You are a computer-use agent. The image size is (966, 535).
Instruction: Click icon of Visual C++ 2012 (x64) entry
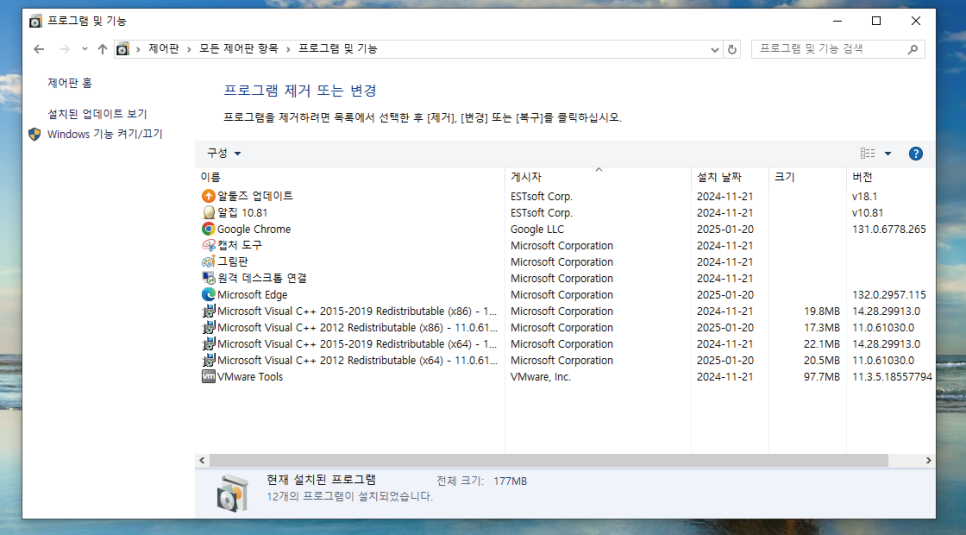click(208, 360)
